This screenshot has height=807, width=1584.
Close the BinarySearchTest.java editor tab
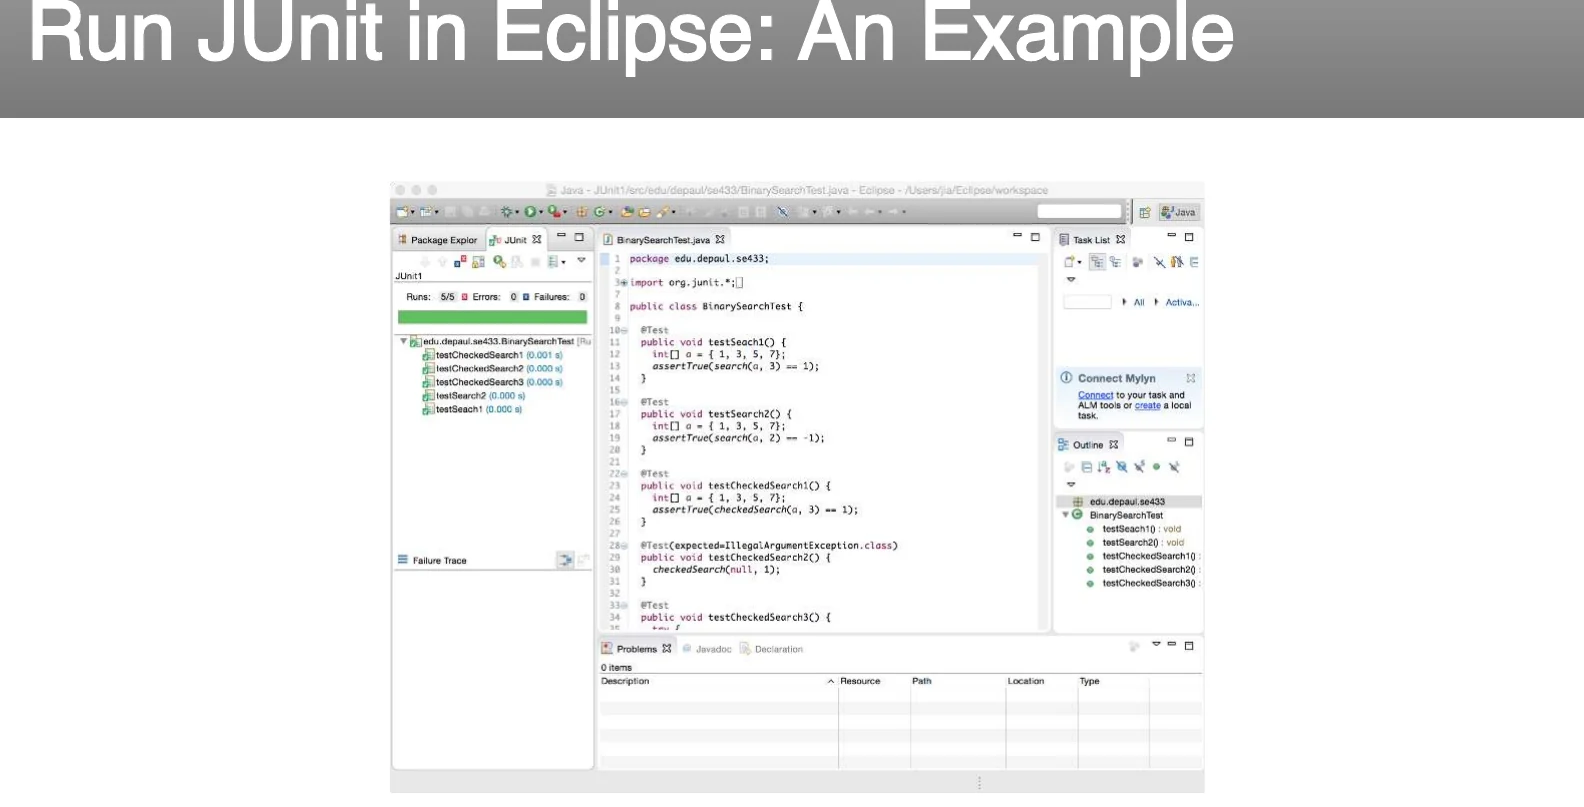720,240
